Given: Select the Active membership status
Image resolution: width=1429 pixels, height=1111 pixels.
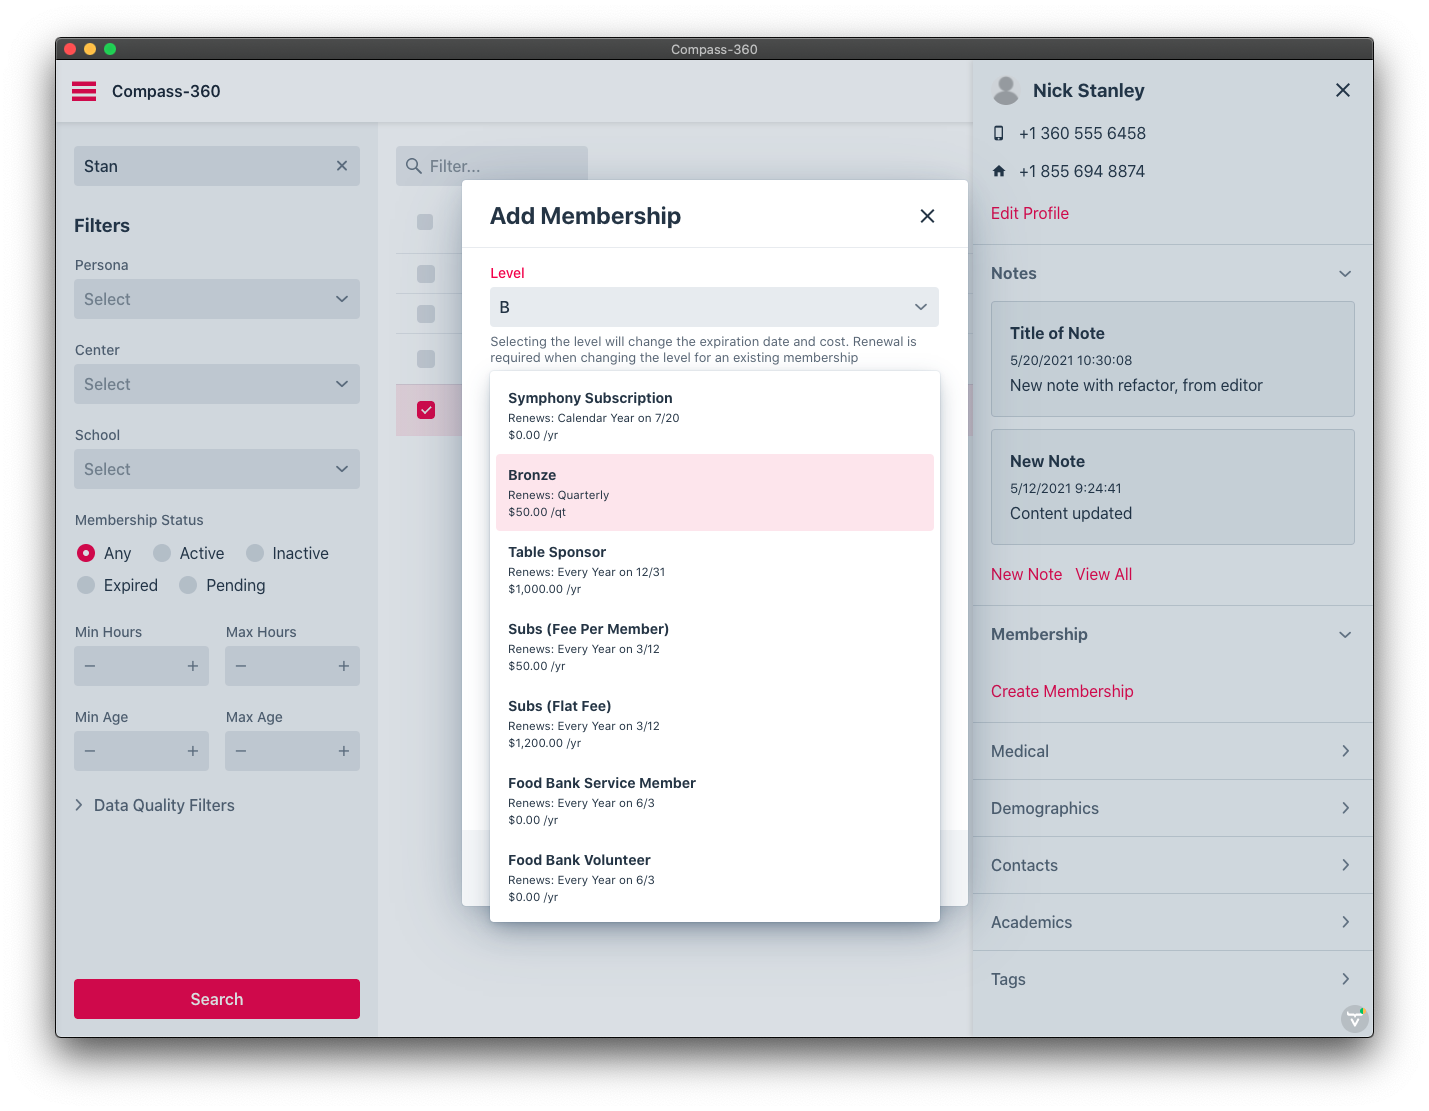Looking at the screenshot, I should (x=160, y=553).
